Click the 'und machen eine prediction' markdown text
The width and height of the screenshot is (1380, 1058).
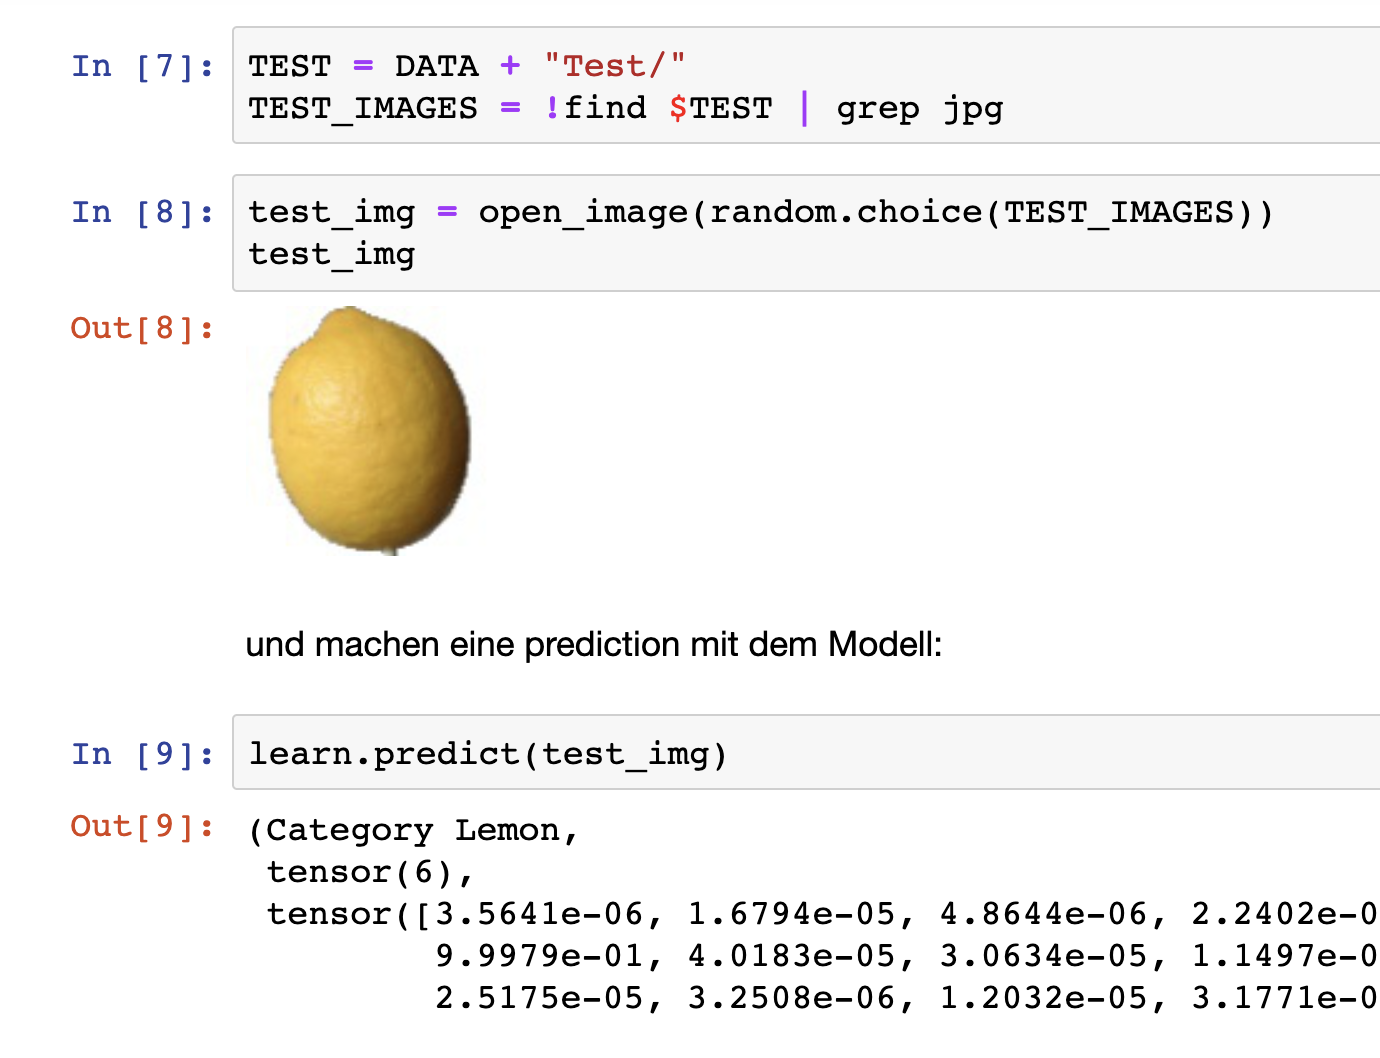click(594, 644)
